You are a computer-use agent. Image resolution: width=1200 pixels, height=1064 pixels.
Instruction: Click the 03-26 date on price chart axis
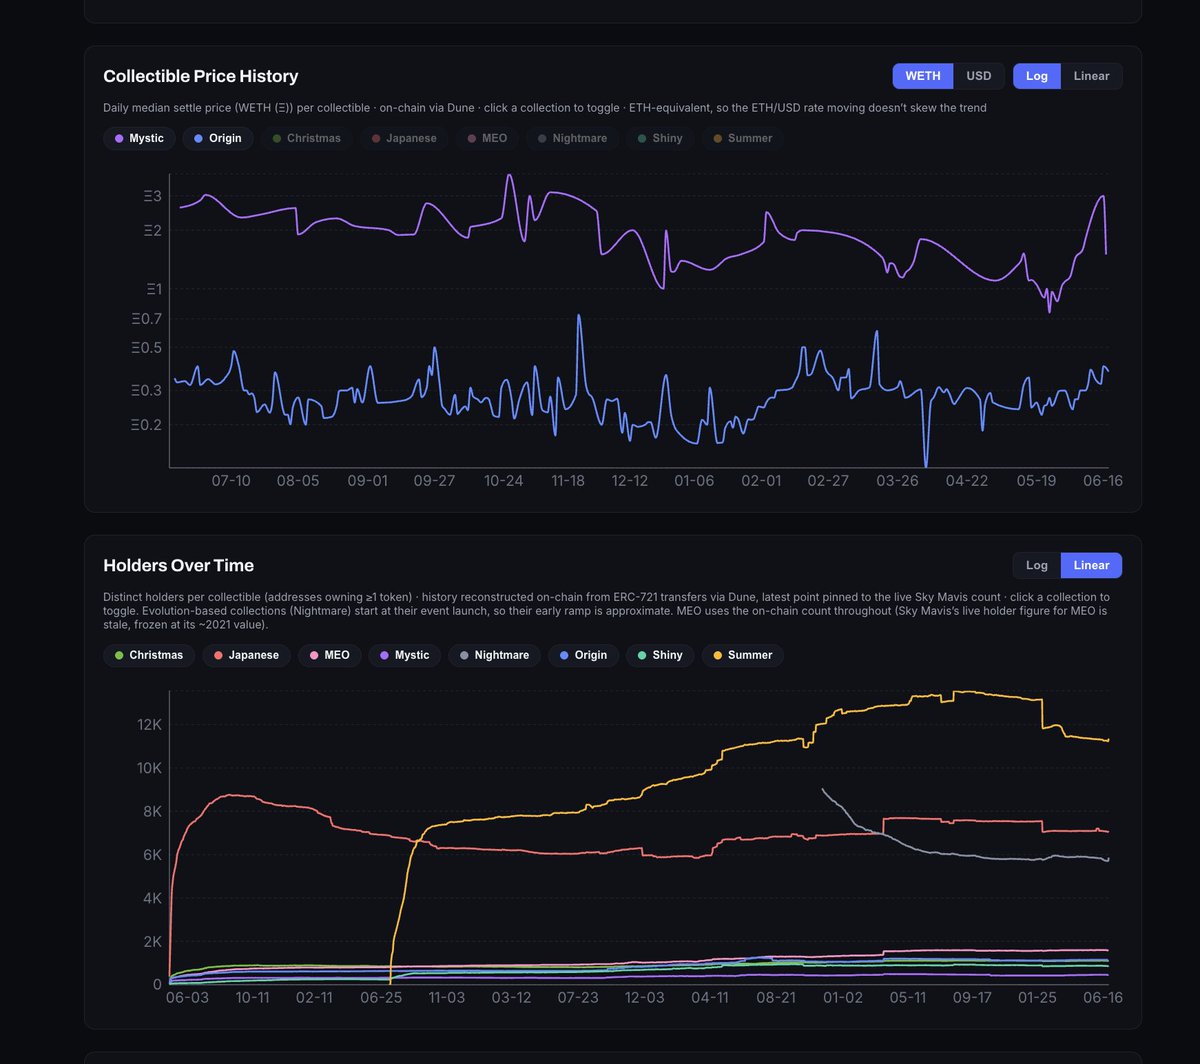pos(897,481)
